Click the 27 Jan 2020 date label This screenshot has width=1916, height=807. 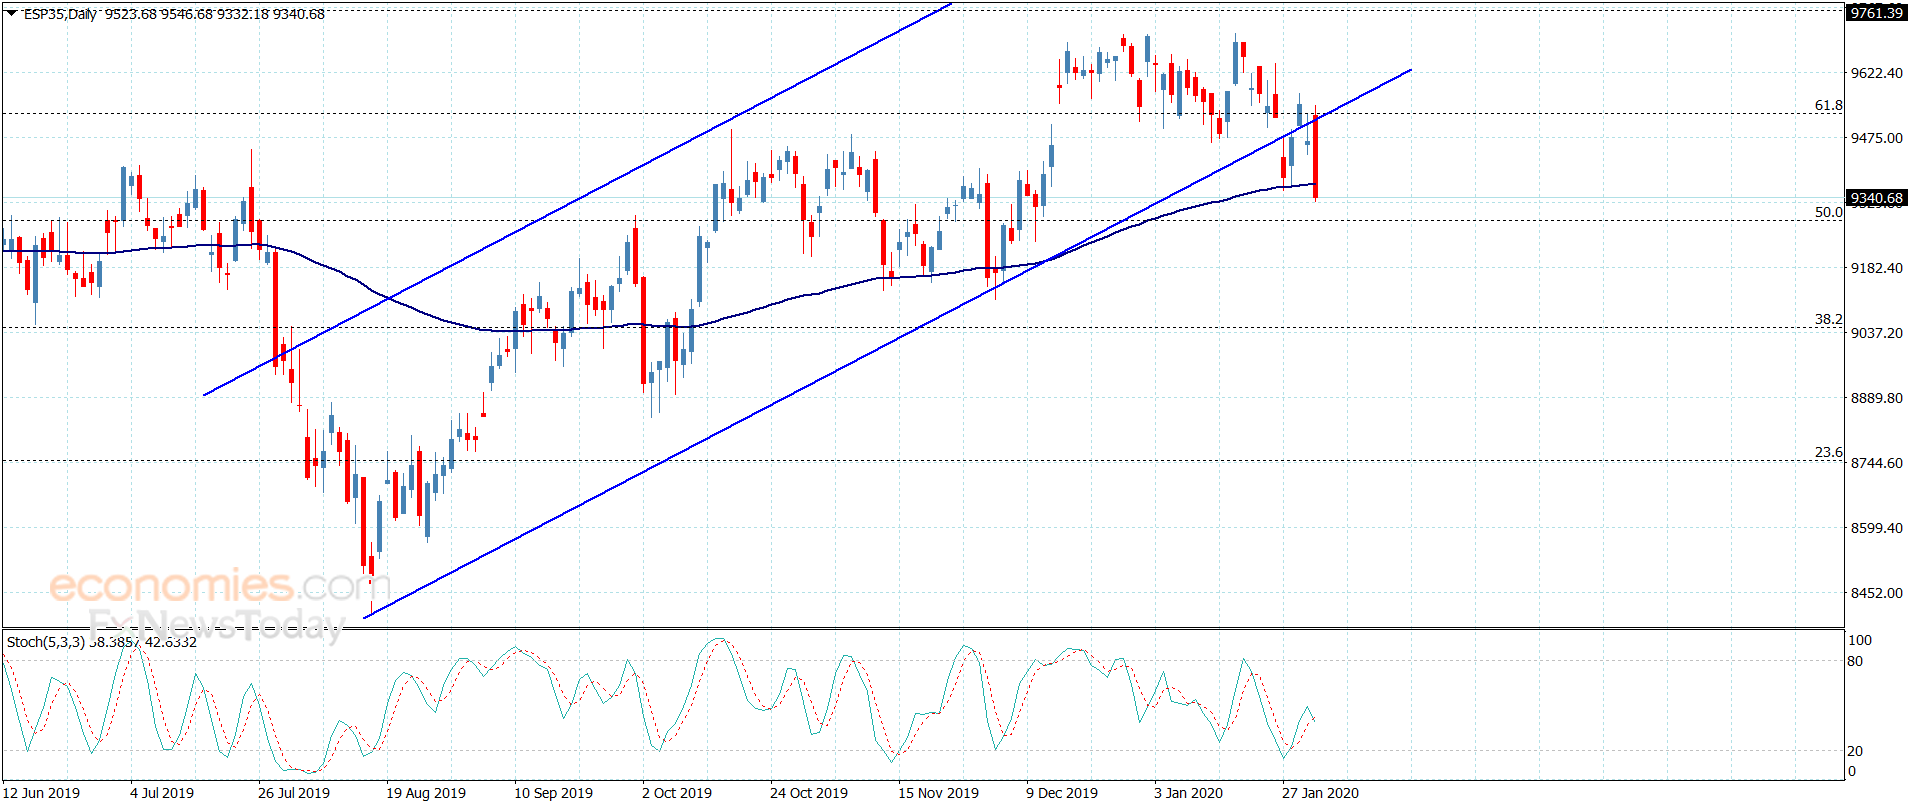point(1320,793)
